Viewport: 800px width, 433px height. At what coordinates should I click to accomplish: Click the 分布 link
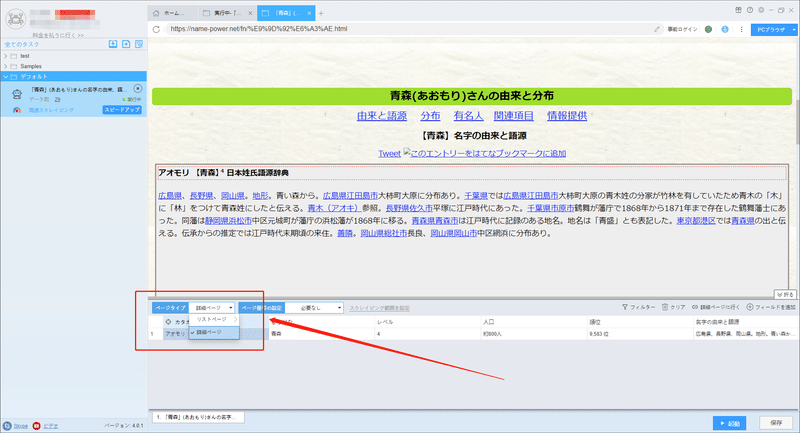[430, 116]
